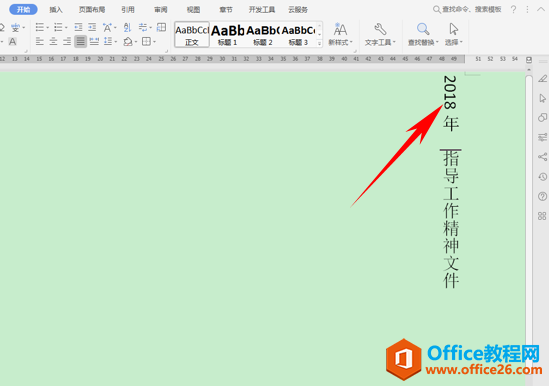This screenshot has width=549, height=387.
Task: Decrease paragraph indent
Action: (78, 27)
